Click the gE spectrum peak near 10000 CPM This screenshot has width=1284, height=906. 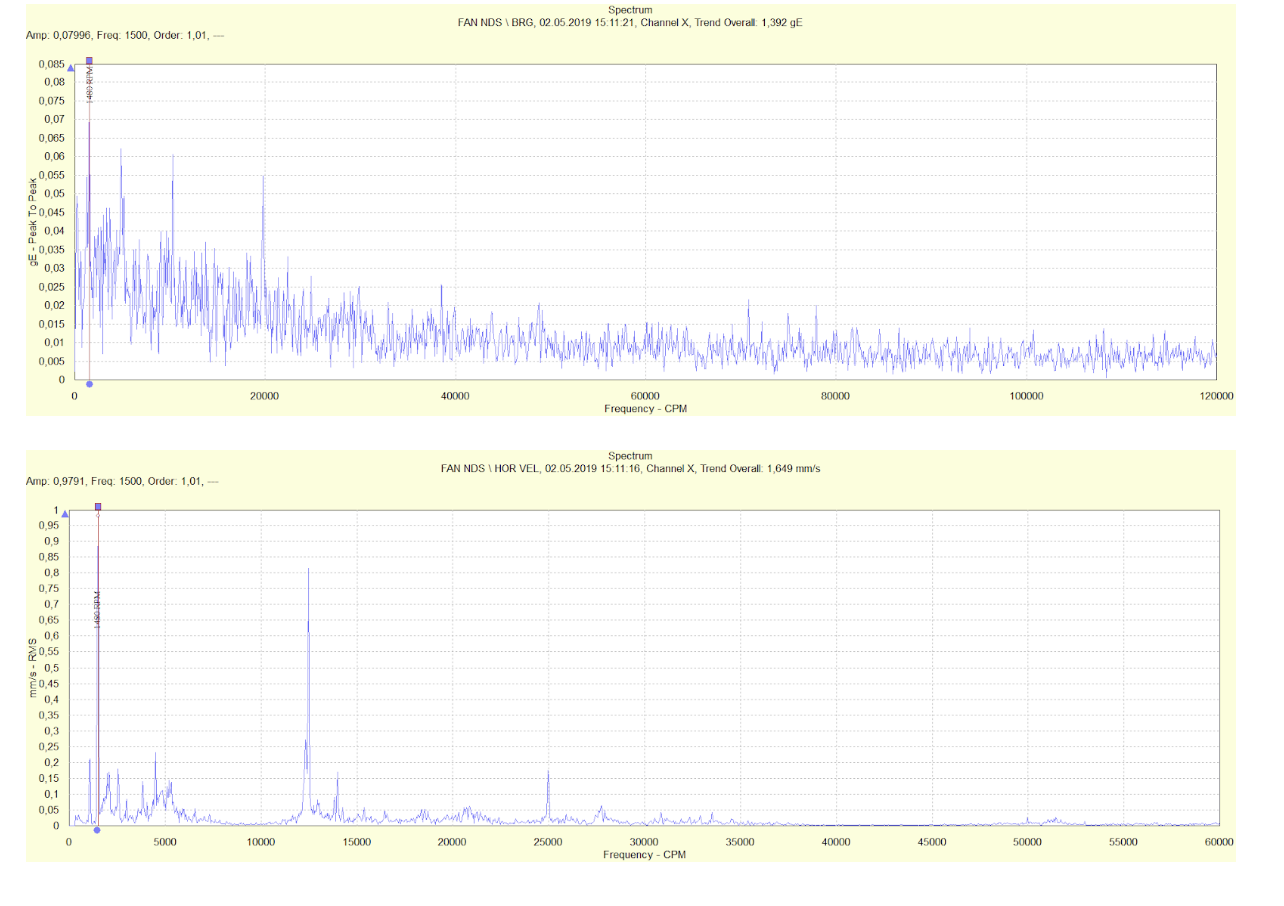coord(173,158)
